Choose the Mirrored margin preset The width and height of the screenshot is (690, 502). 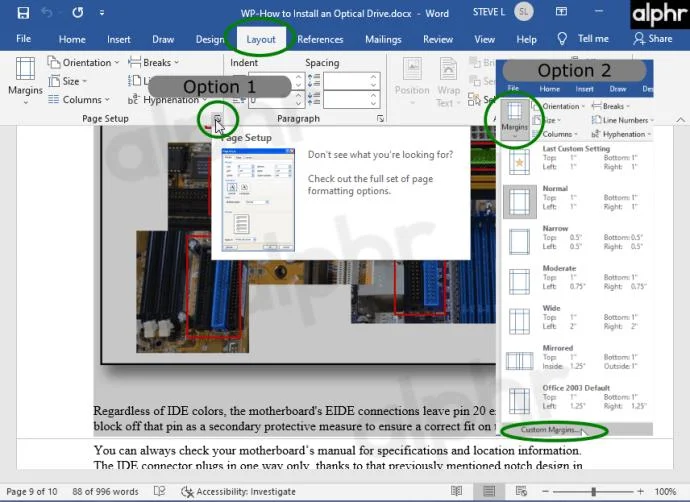pos(576,361)
